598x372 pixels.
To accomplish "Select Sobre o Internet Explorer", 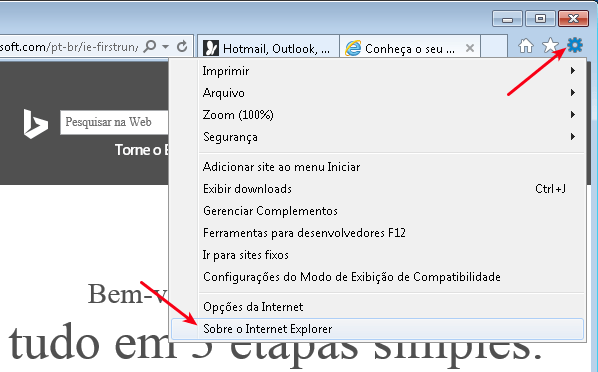I will [x=377, y=329].
